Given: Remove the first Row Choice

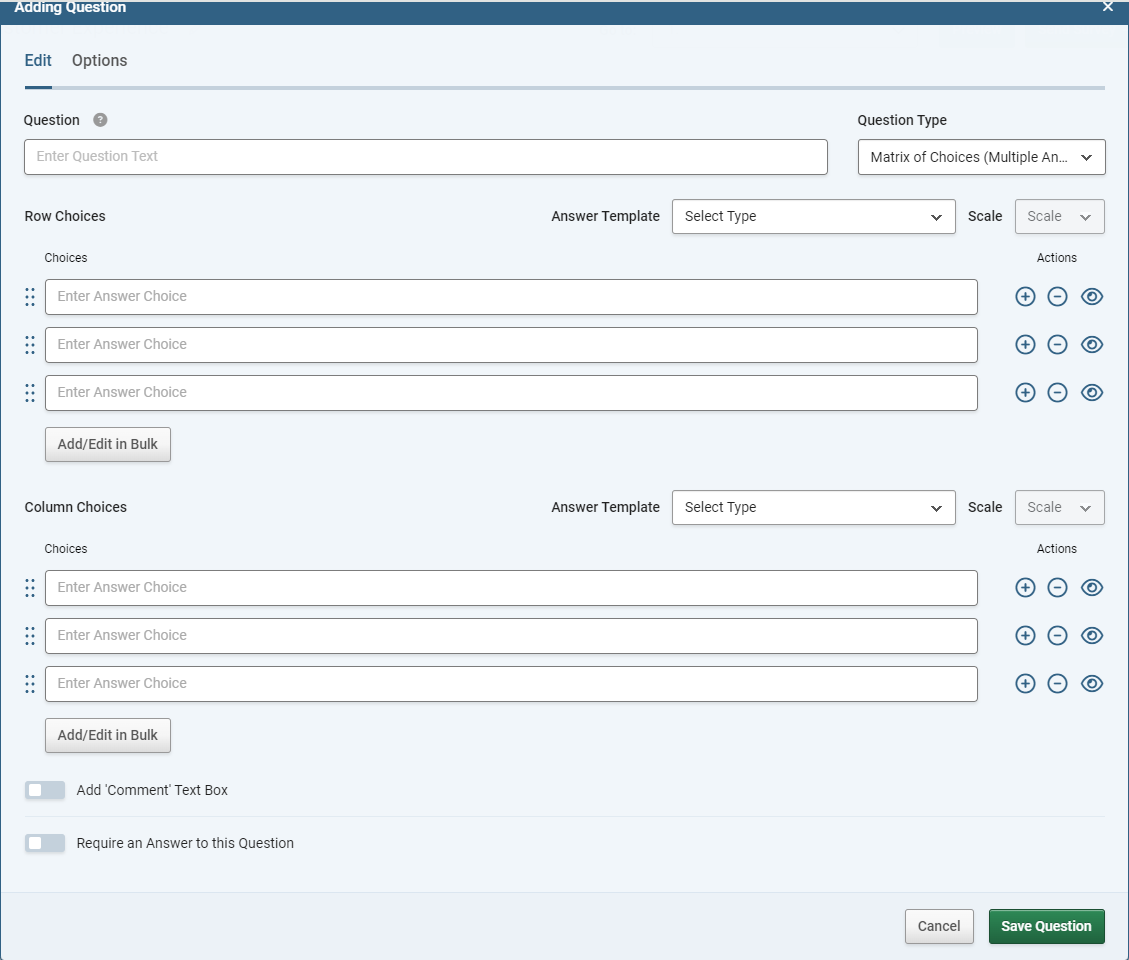Looking at the screenshot, I should coord(1057,297).
